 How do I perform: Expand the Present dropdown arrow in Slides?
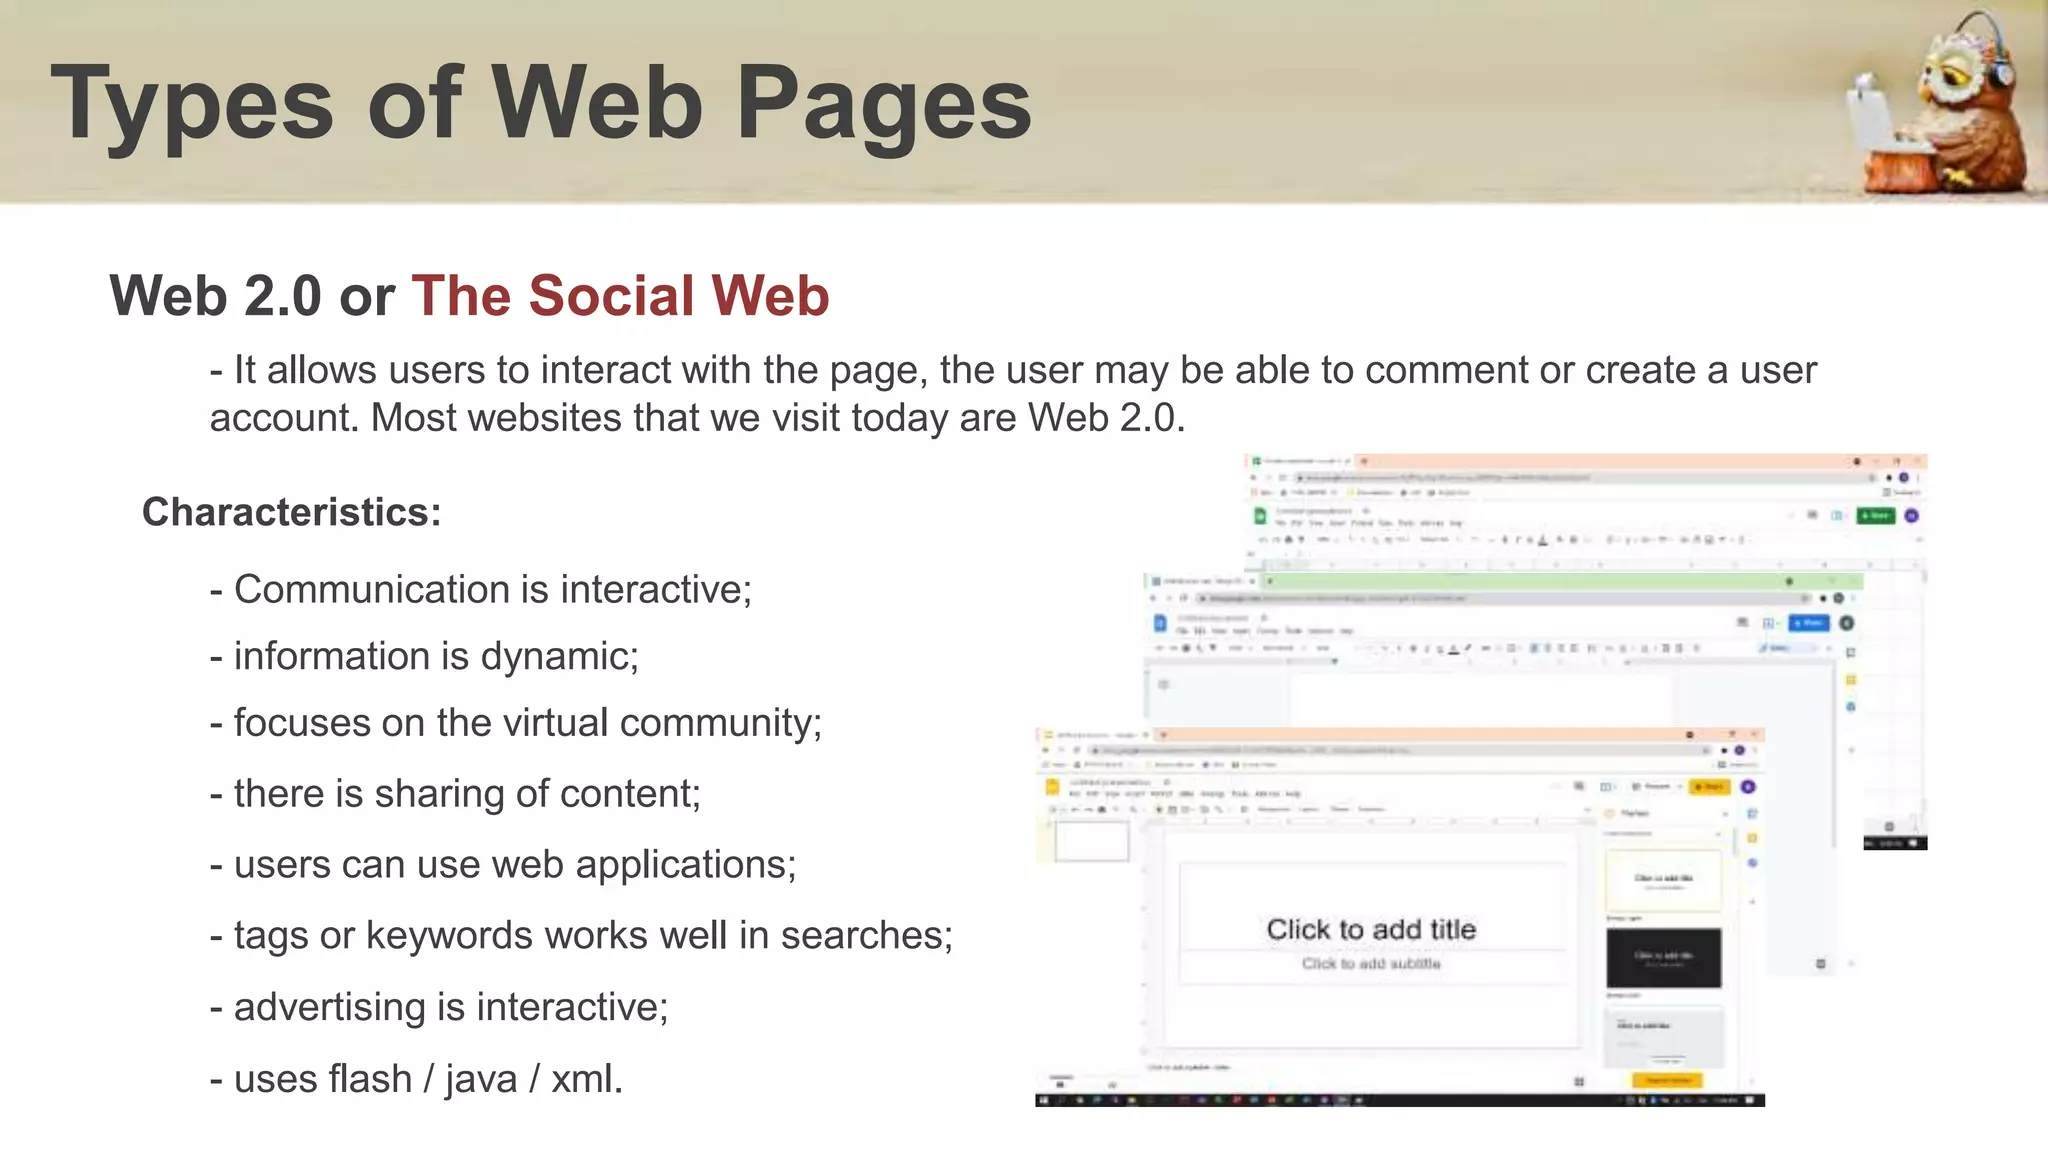point(1679,786)
